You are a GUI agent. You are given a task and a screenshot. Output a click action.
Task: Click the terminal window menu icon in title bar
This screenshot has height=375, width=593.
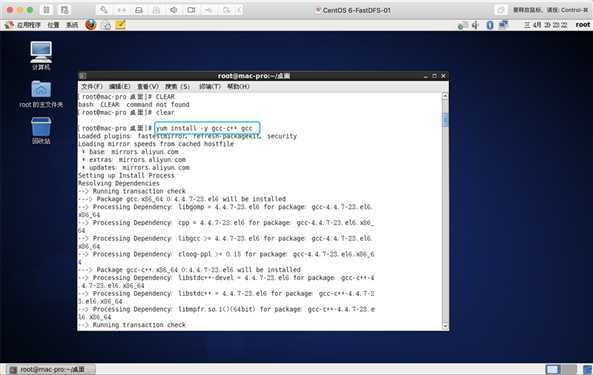(83, 76)
